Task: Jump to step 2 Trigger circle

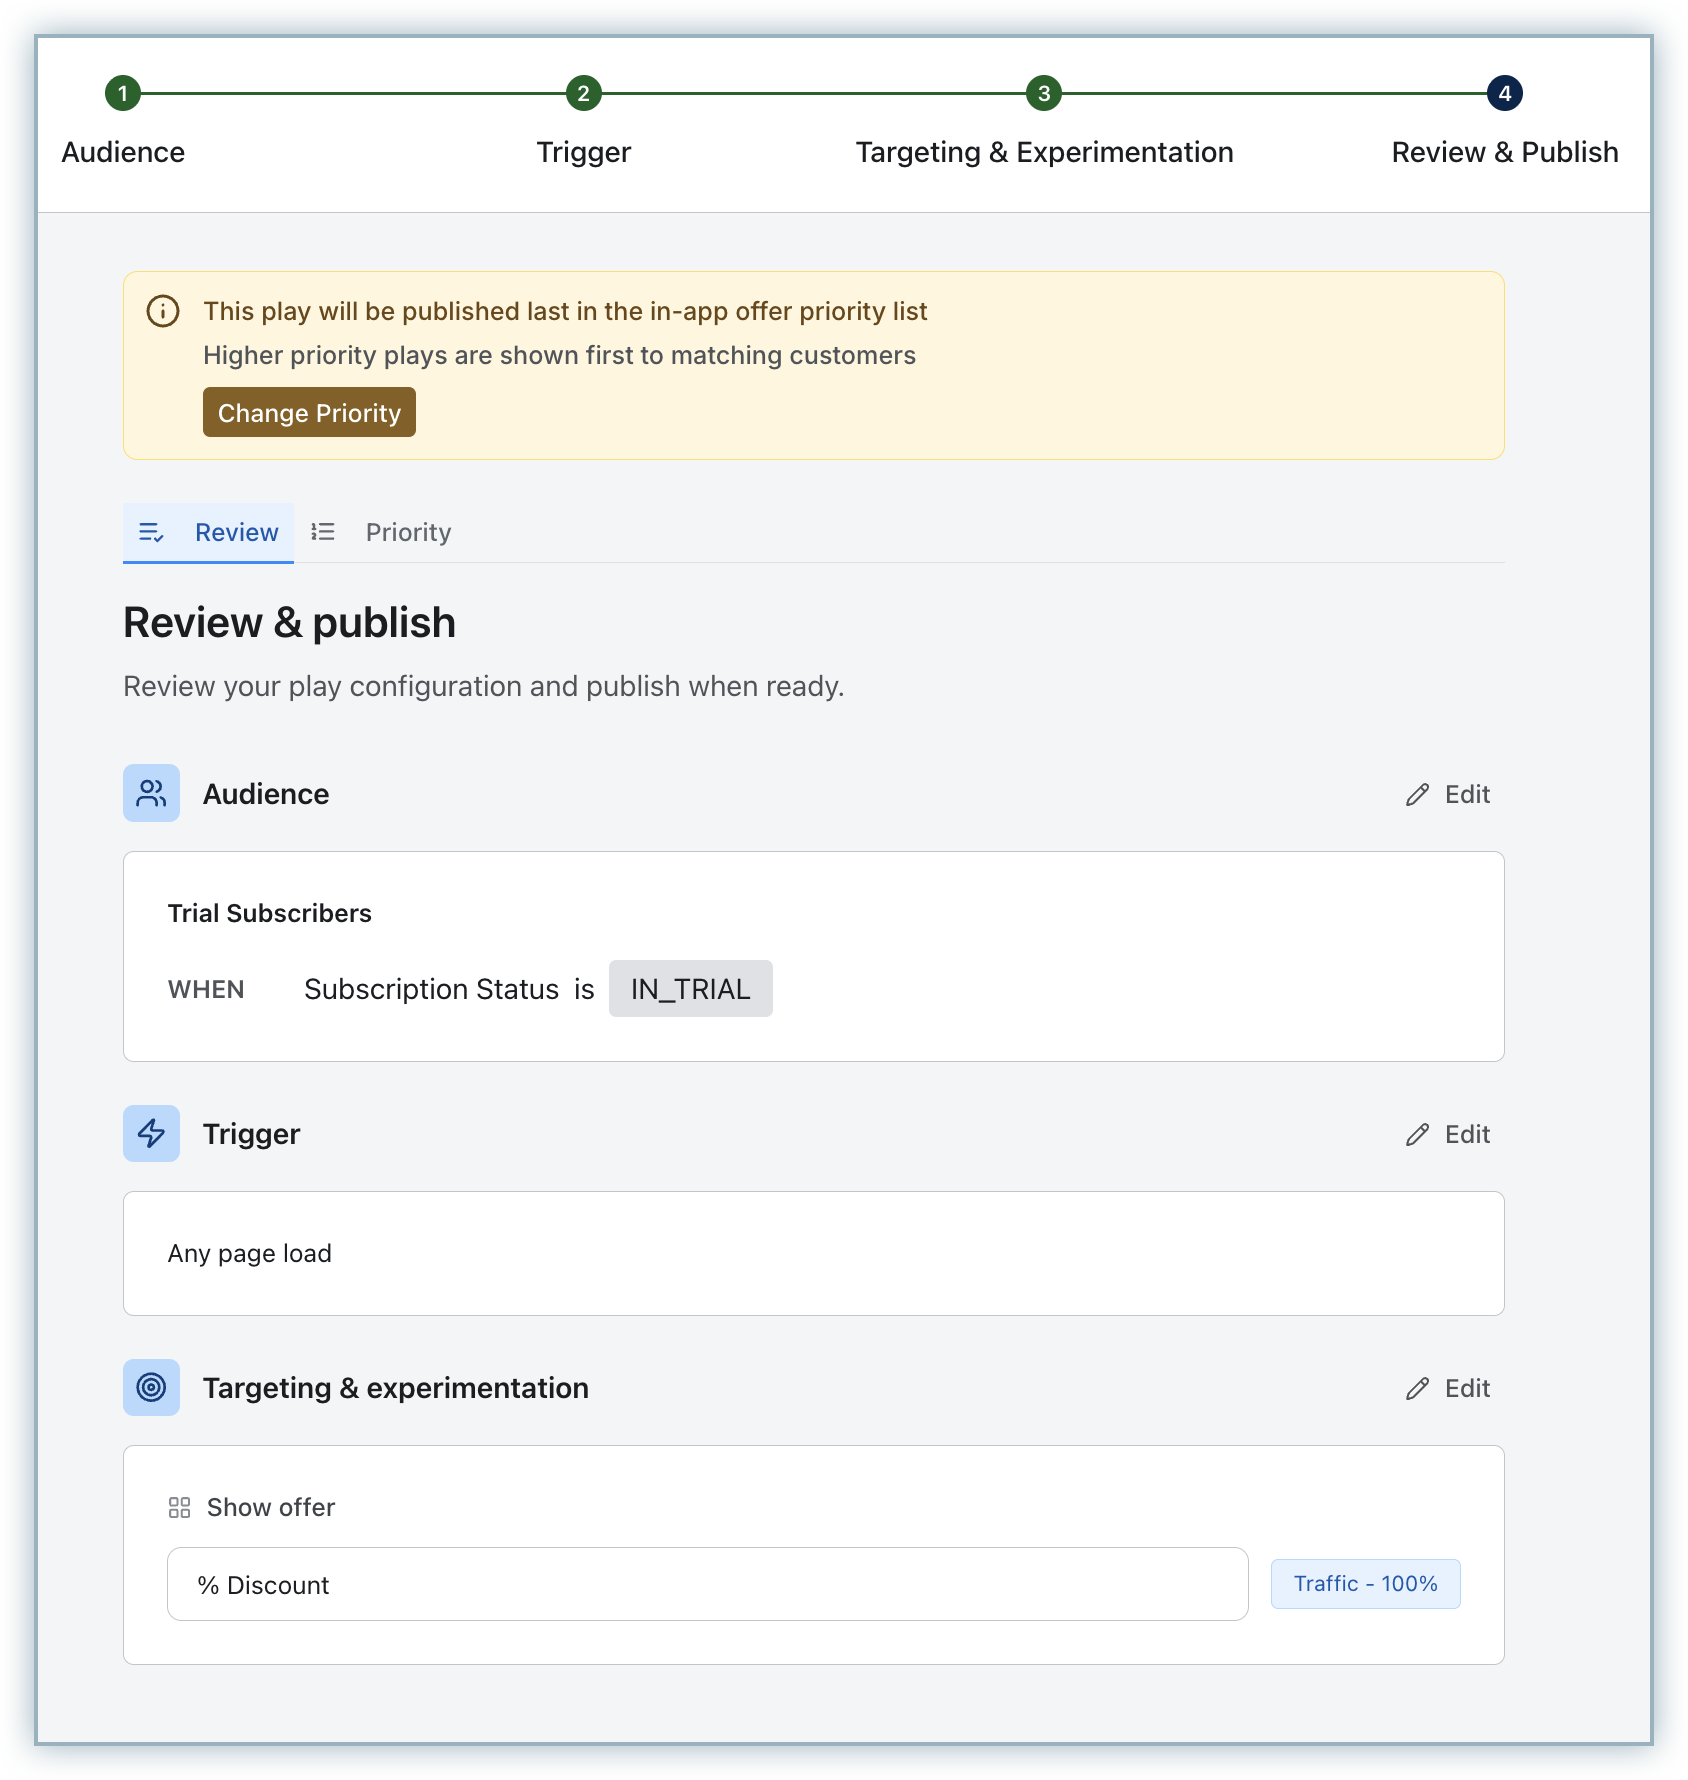Action: (583, 94)
